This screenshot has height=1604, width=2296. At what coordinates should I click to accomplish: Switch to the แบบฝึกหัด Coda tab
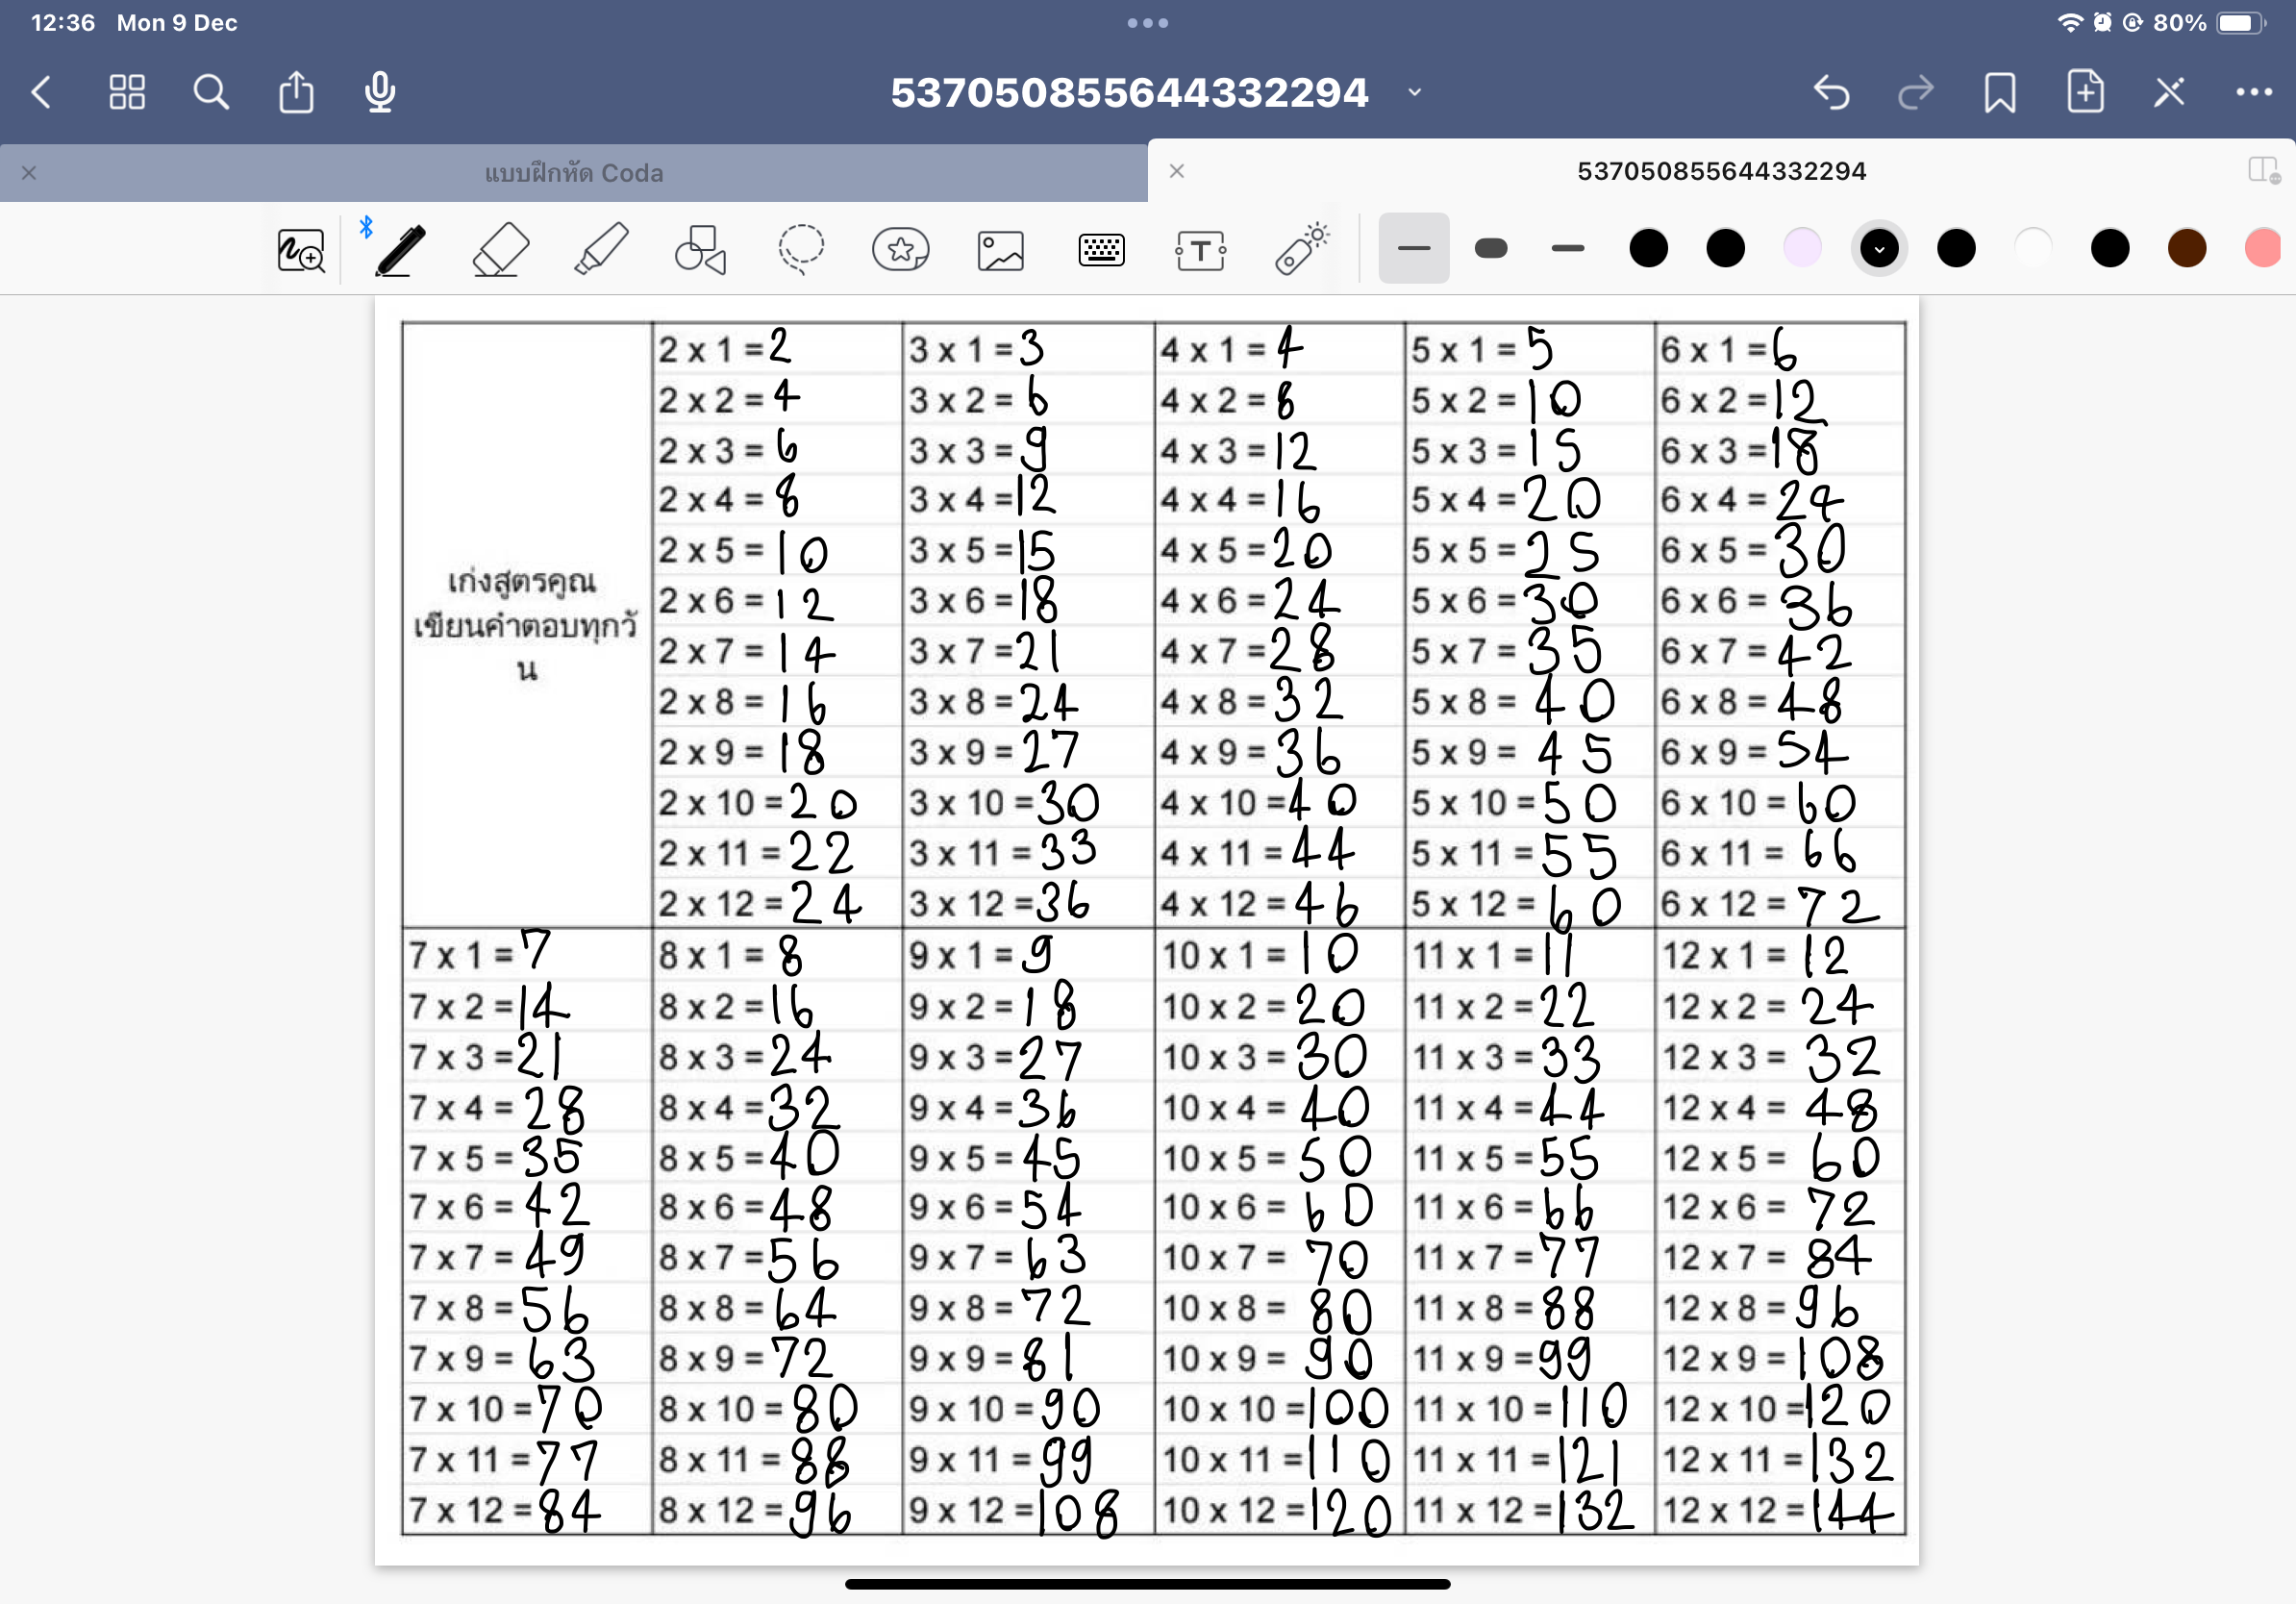(x=573, y=173)
